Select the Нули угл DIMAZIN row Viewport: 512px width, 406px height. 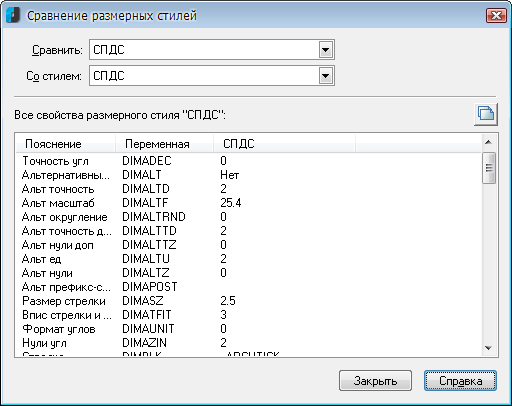pyautogui.click(x=248, y=343)
